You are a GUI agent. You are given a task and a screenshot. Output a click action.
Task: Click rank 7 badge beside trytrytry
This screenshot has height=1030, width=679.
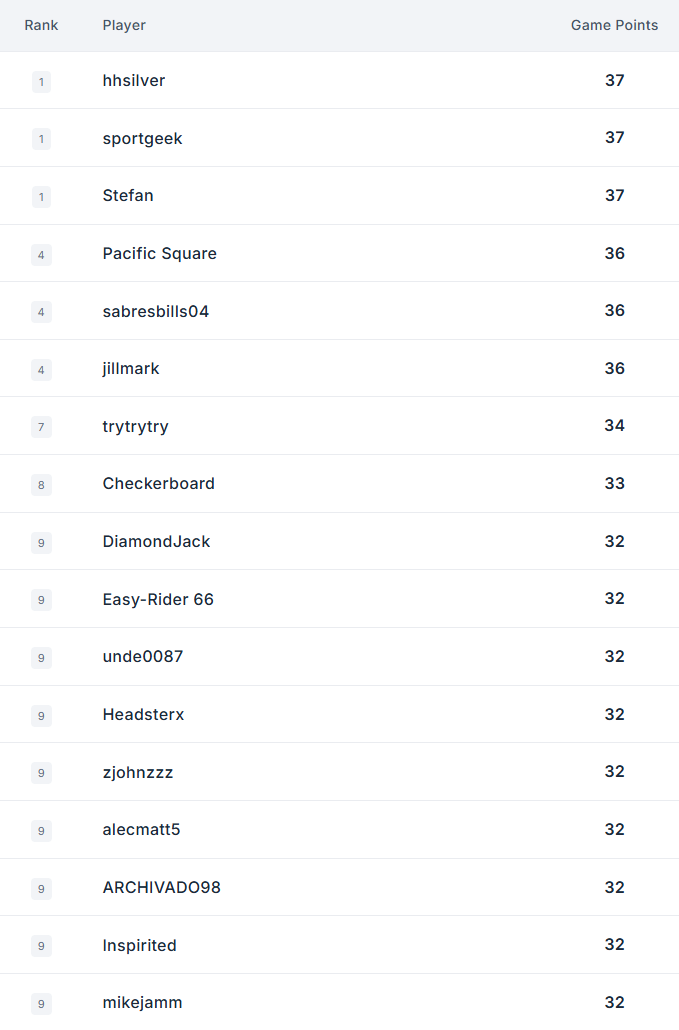pos(41,427)
